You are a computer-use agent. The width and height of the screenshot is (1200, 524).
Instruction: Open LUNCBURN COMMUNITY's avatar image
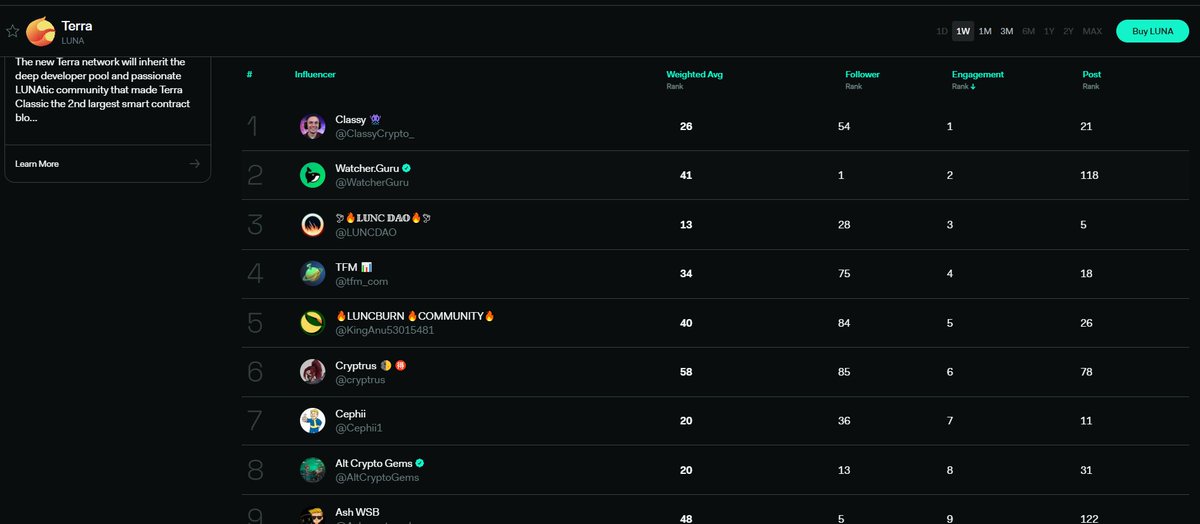point(313,322)
